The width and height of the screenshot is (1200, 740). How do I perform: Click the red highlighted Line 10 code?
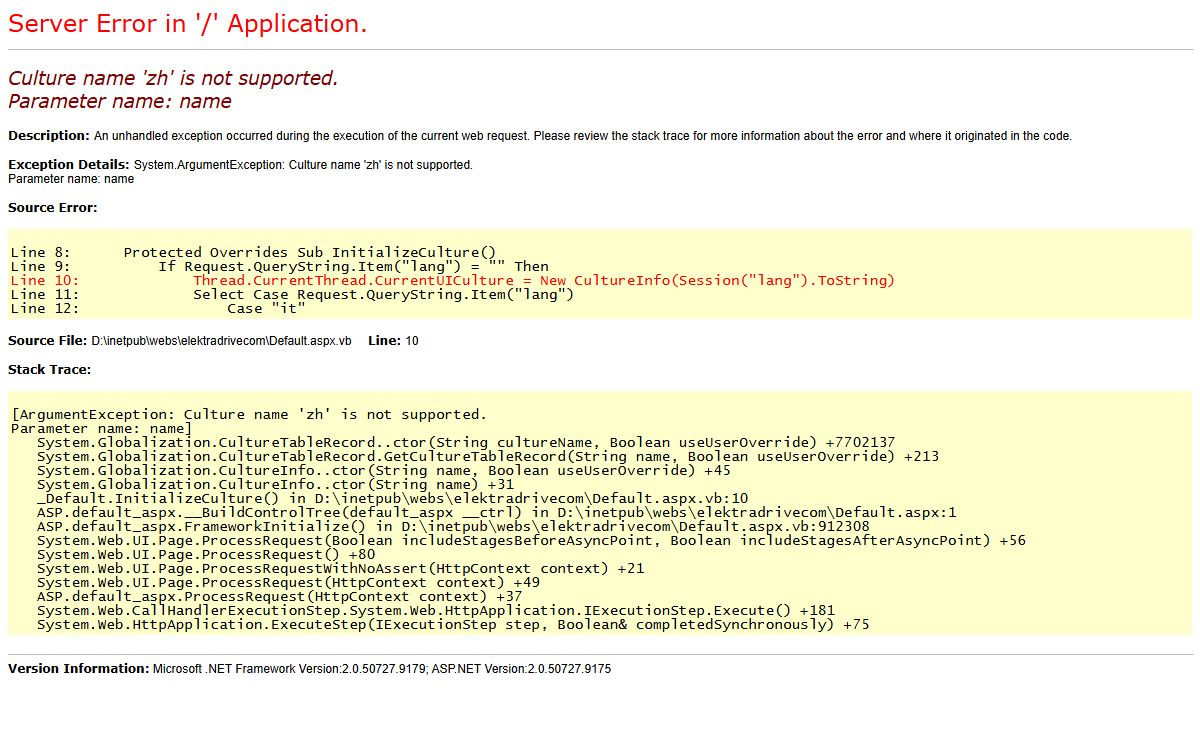coord(453,280)
